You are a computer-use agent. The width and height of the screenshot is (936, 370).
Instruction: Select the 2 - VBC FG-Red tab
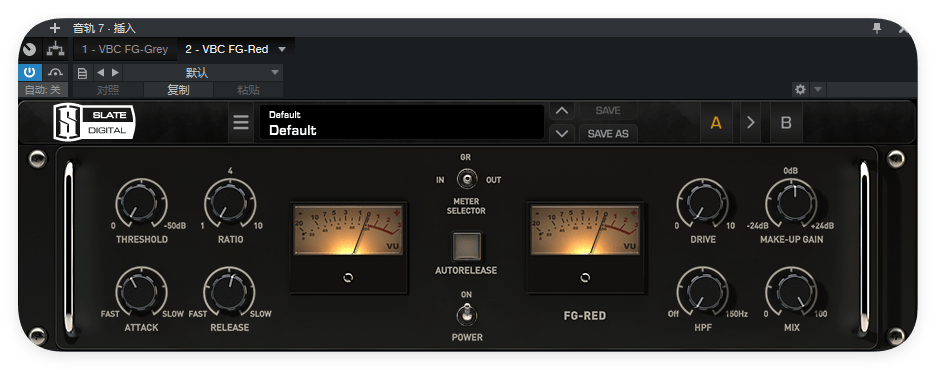[227, 50]
